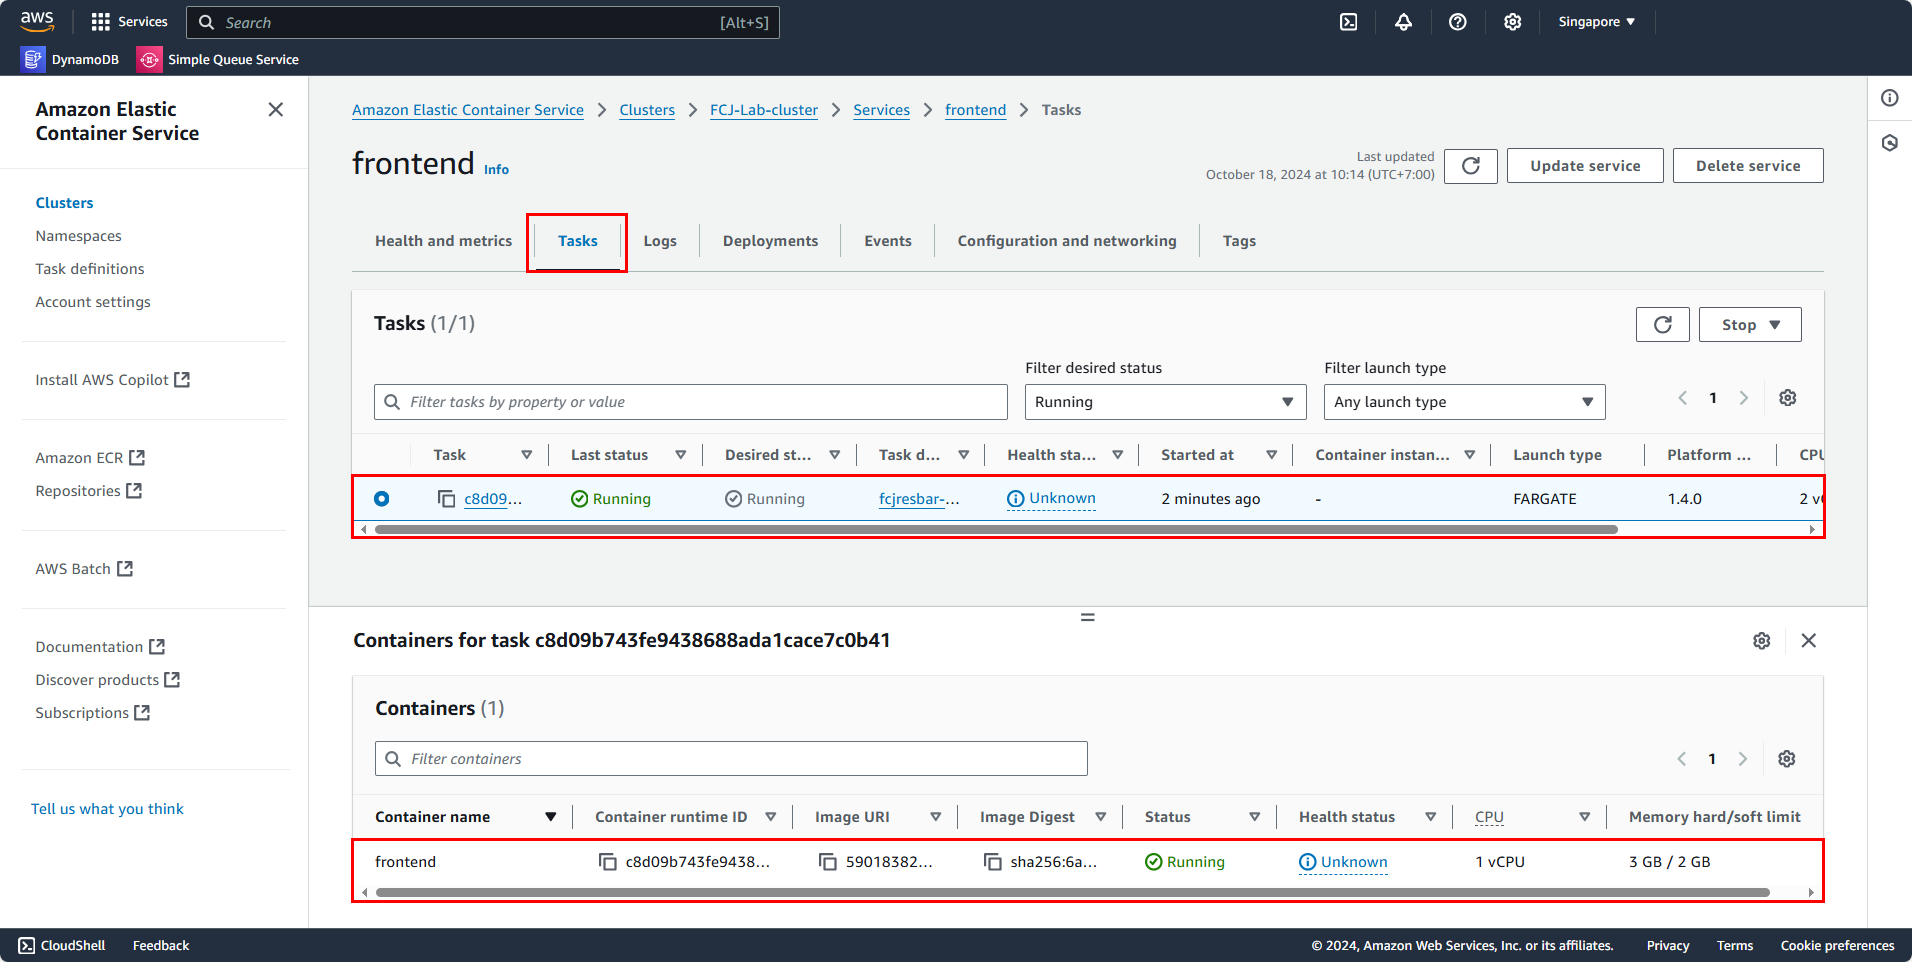Open Containers table settings gear
The width and height of the screenshot is (1912, 962).
point(1787,759)
